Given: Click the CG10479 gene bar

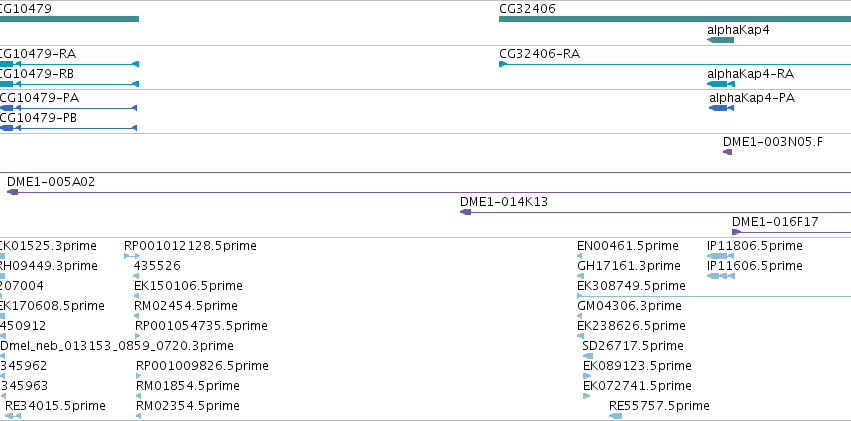Looking at the screenshot, I should tap(69, 19).
